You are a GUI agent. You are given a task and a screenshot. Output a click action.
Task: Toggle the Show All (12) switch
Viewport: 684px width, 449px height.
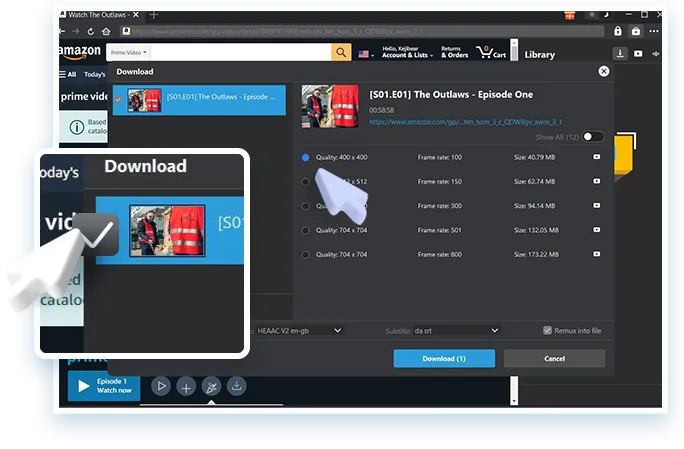593,137
